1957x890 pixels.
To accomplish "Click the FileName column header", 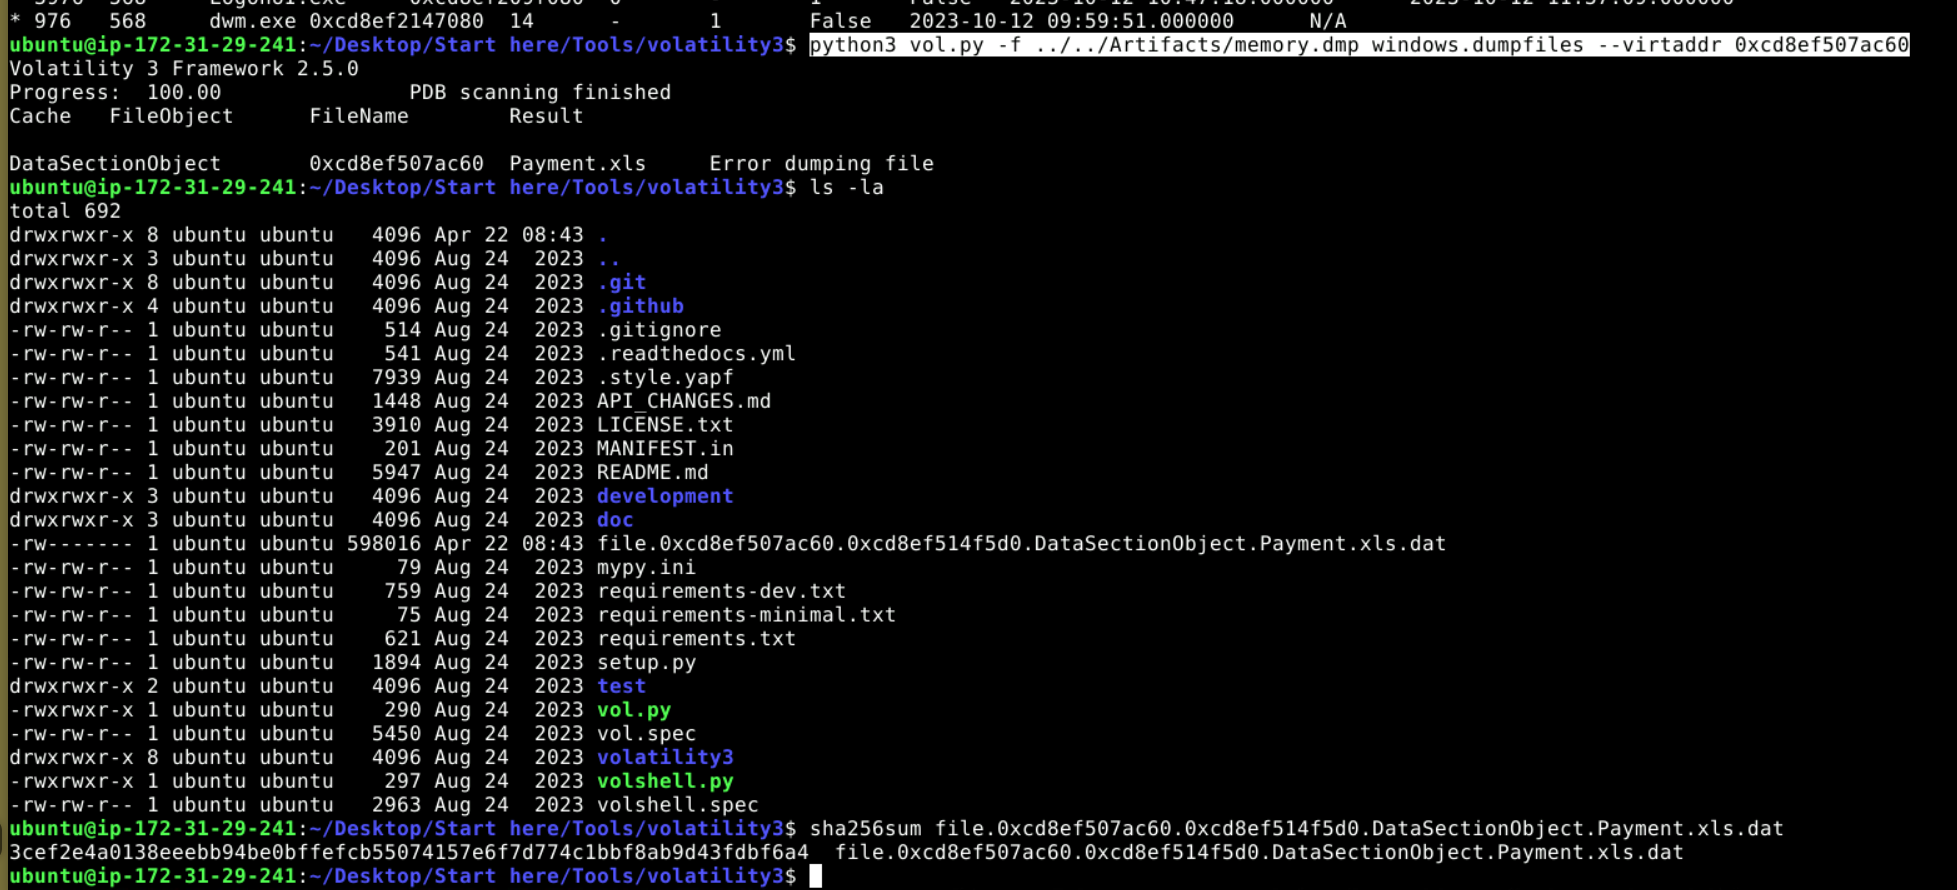I will click(358, 116).
